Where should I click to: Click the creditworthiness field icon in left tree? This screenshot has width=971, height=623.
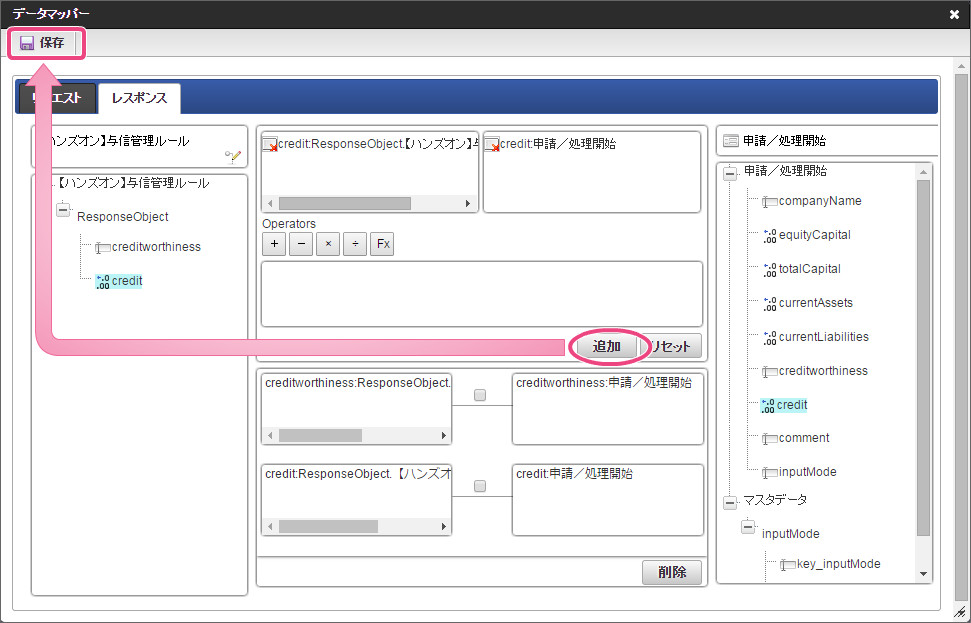103,248
